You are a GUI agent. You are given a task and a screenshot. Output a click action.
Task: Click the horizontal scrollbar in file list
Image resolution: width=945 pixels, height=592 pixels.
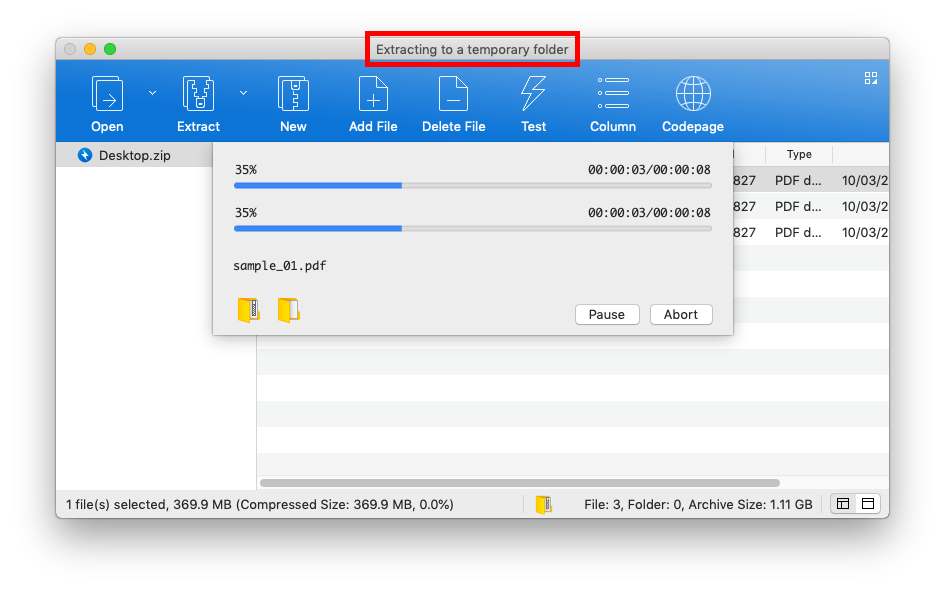[520, 483]
